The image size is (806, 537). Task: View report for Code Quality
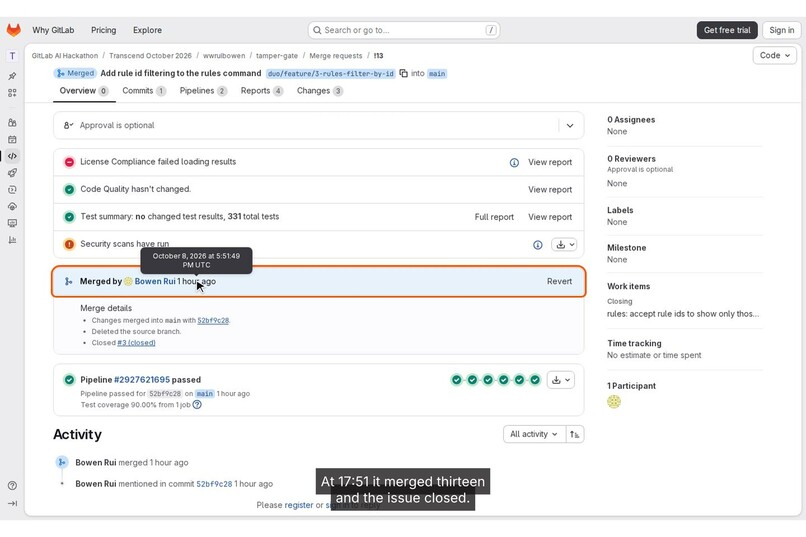pyautogui.click(x=550, y=190)
